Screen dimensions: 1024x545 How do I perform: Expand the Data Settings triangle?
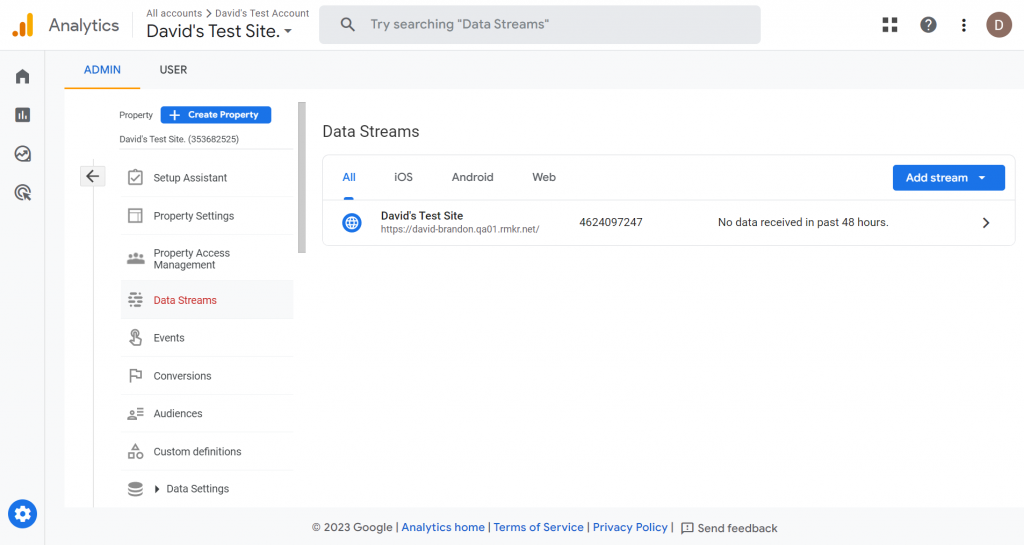pyautogui.click(x=157, y=489)
